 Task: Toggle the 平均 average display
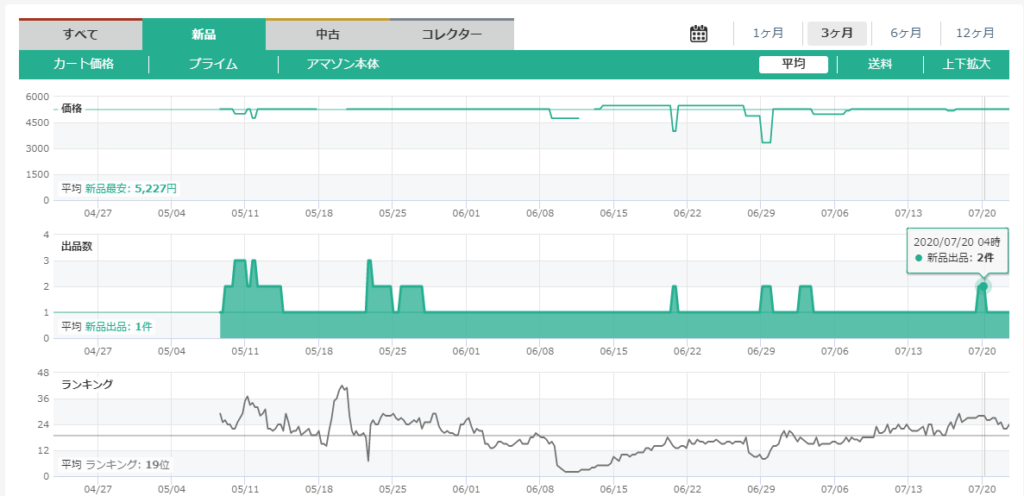794,64
